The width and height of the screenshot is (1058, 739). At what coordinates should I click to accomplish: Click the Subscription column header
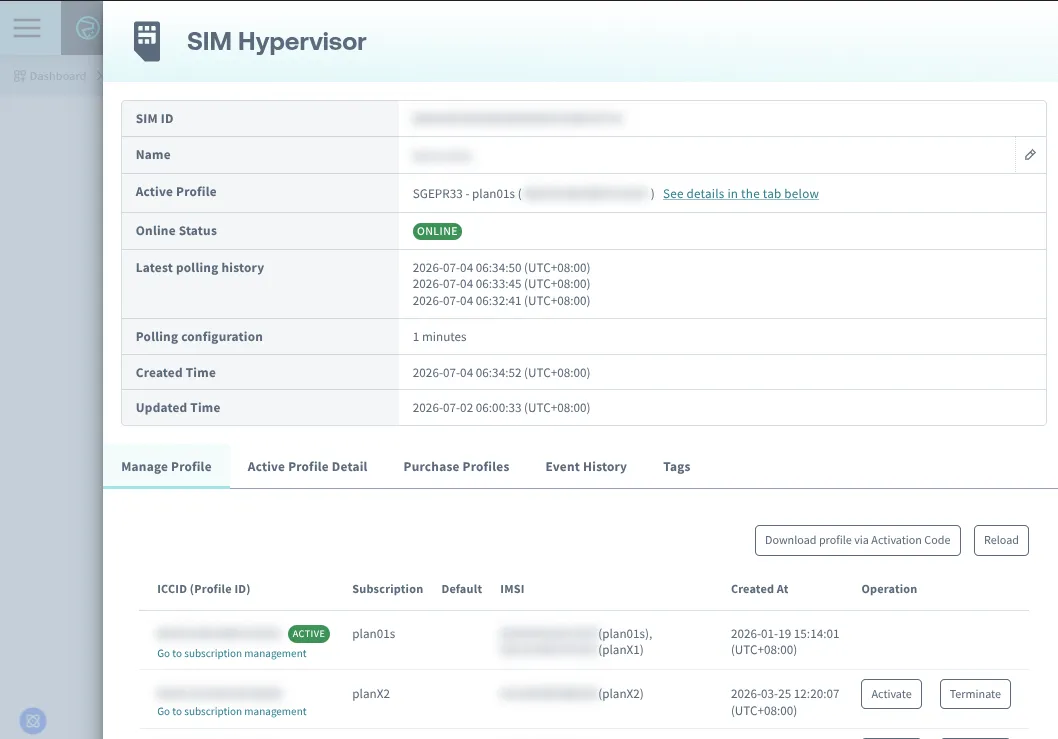(387, 589)
